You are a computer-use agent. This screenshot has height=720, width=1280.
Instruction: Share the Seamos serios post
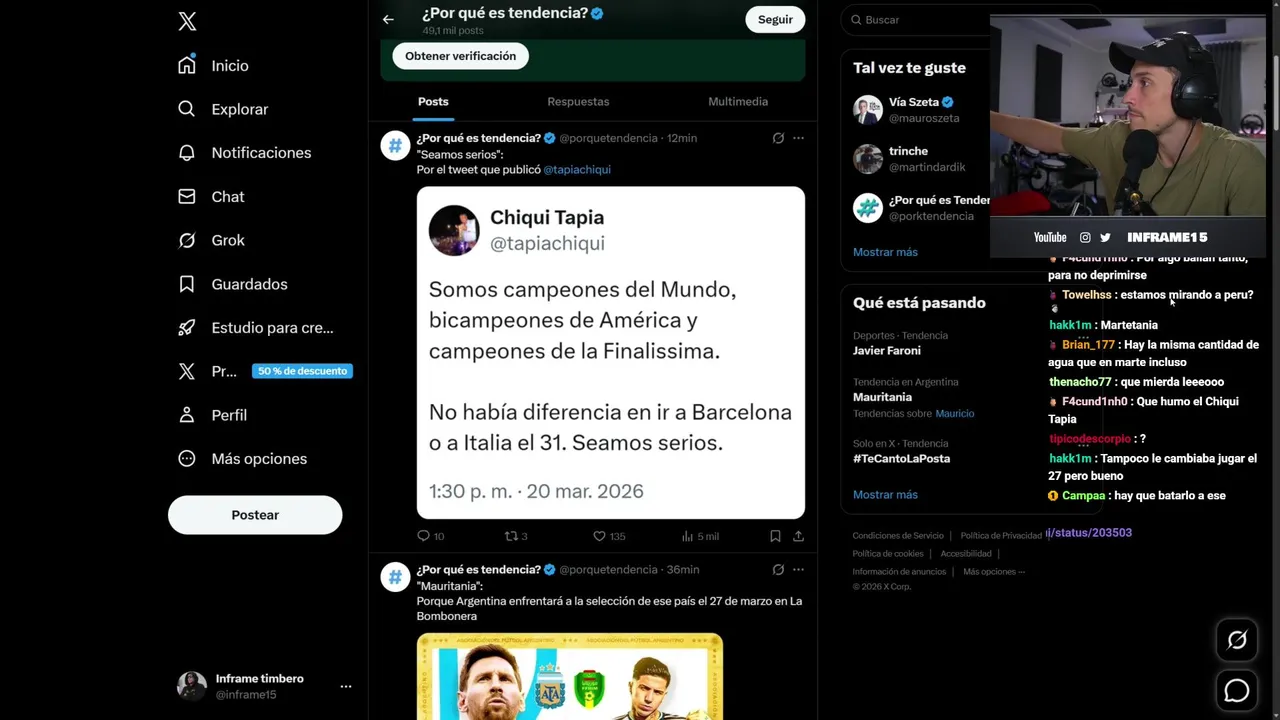point(798,536)
